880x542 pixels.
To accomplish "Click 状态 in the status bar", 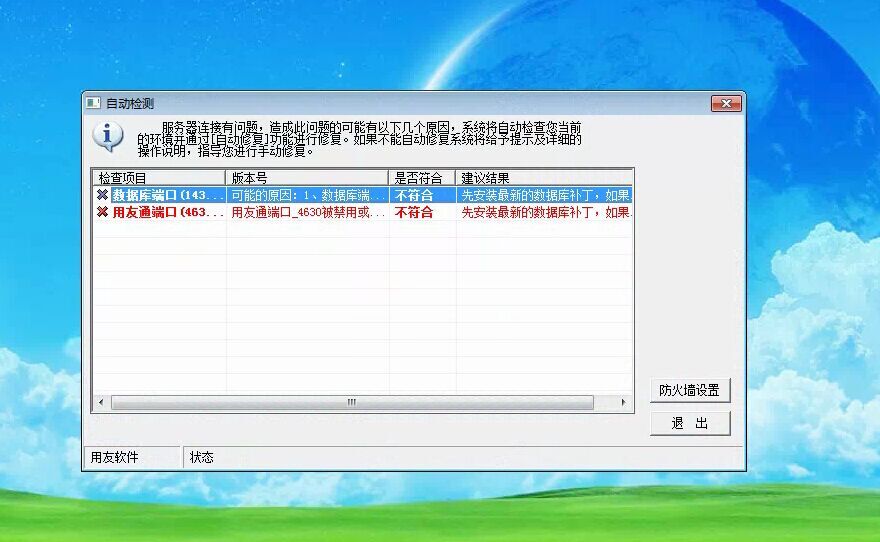I will [x=201, y=457].
